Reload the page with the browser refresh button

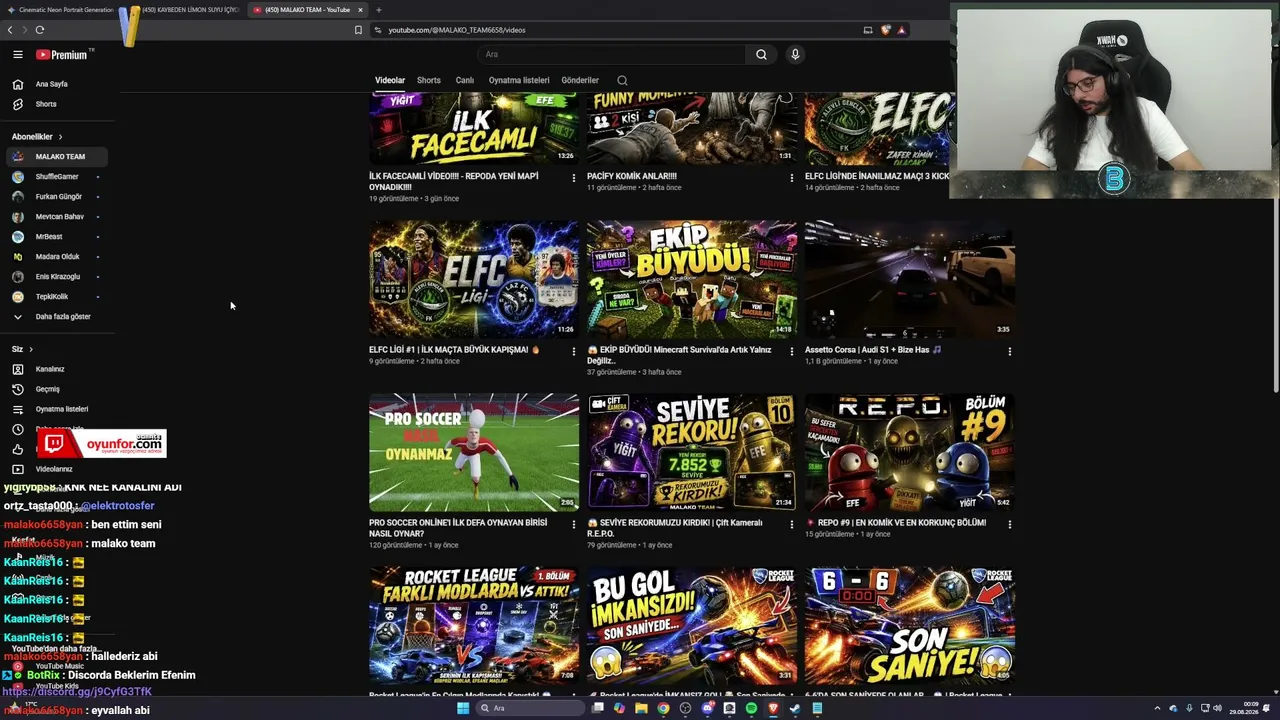[x=40, y=30]
